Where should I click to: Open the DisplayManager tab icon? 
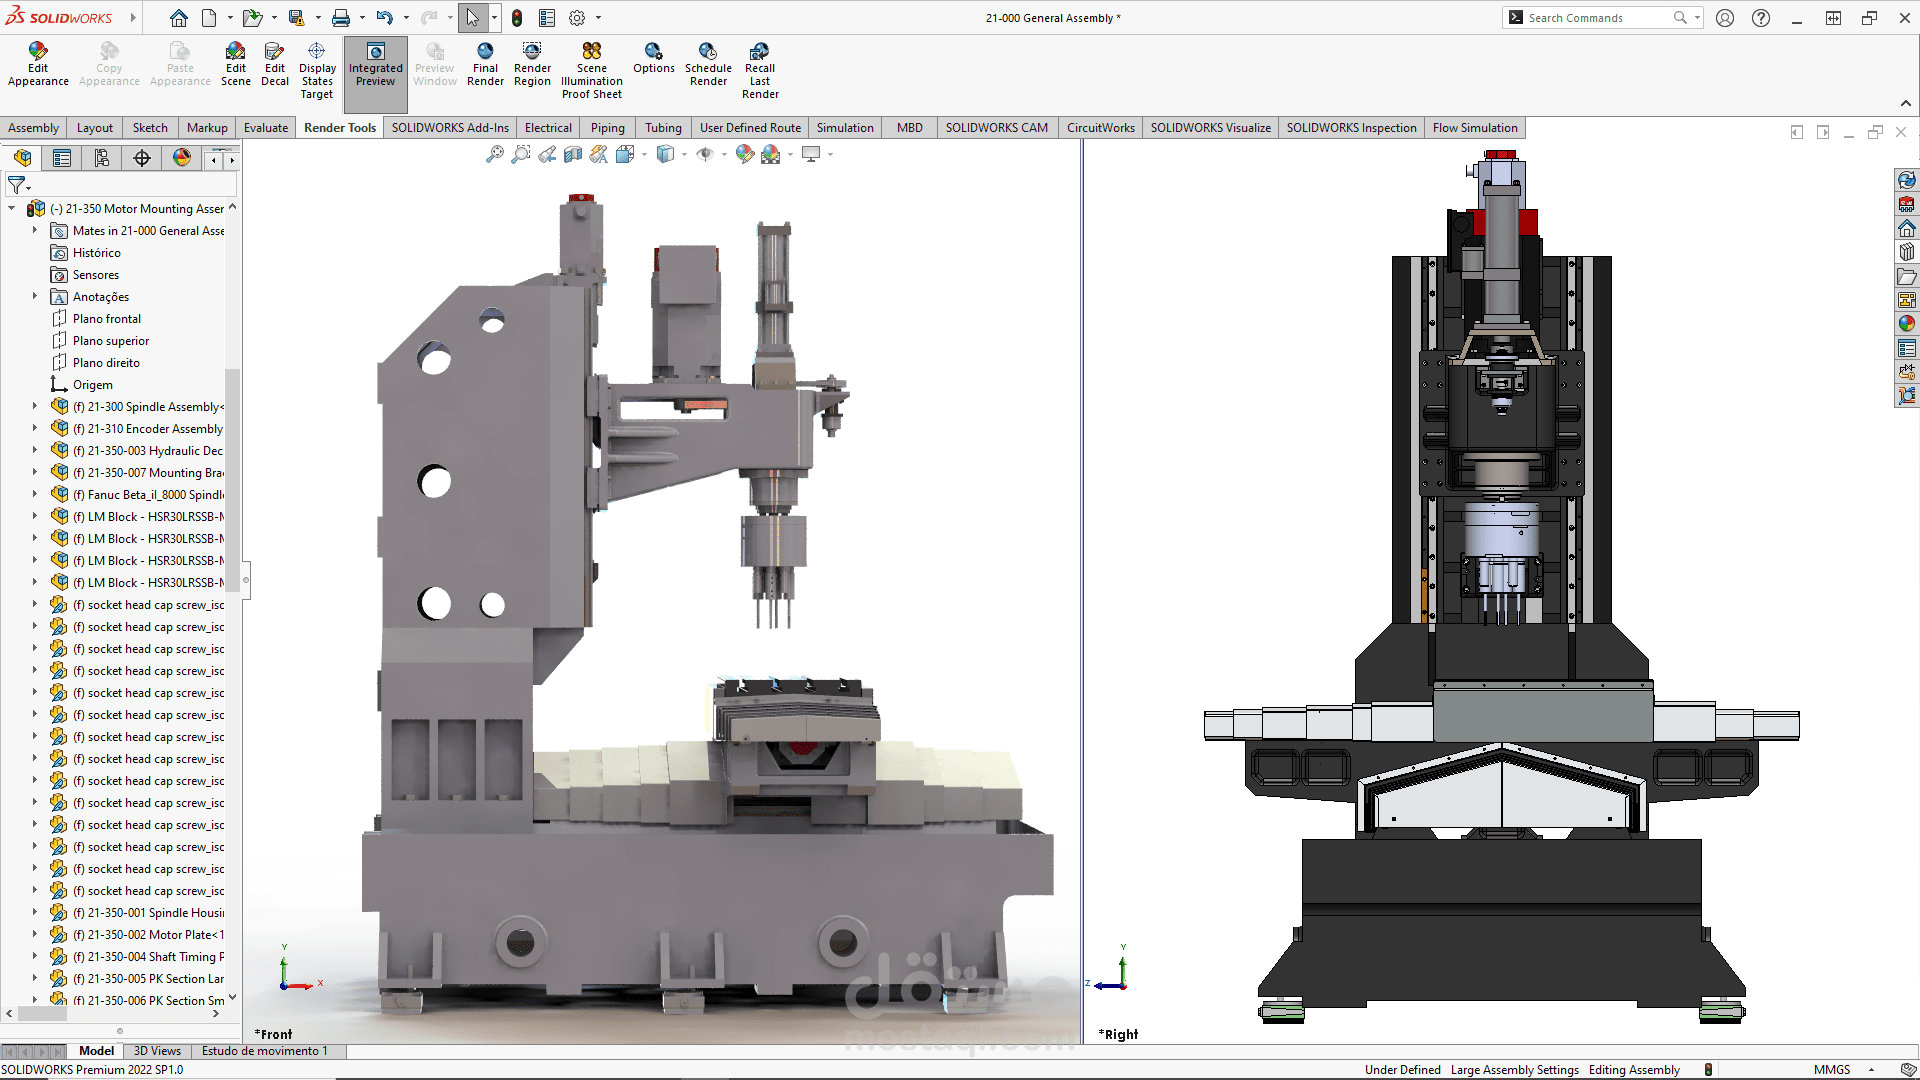[181, 158]
